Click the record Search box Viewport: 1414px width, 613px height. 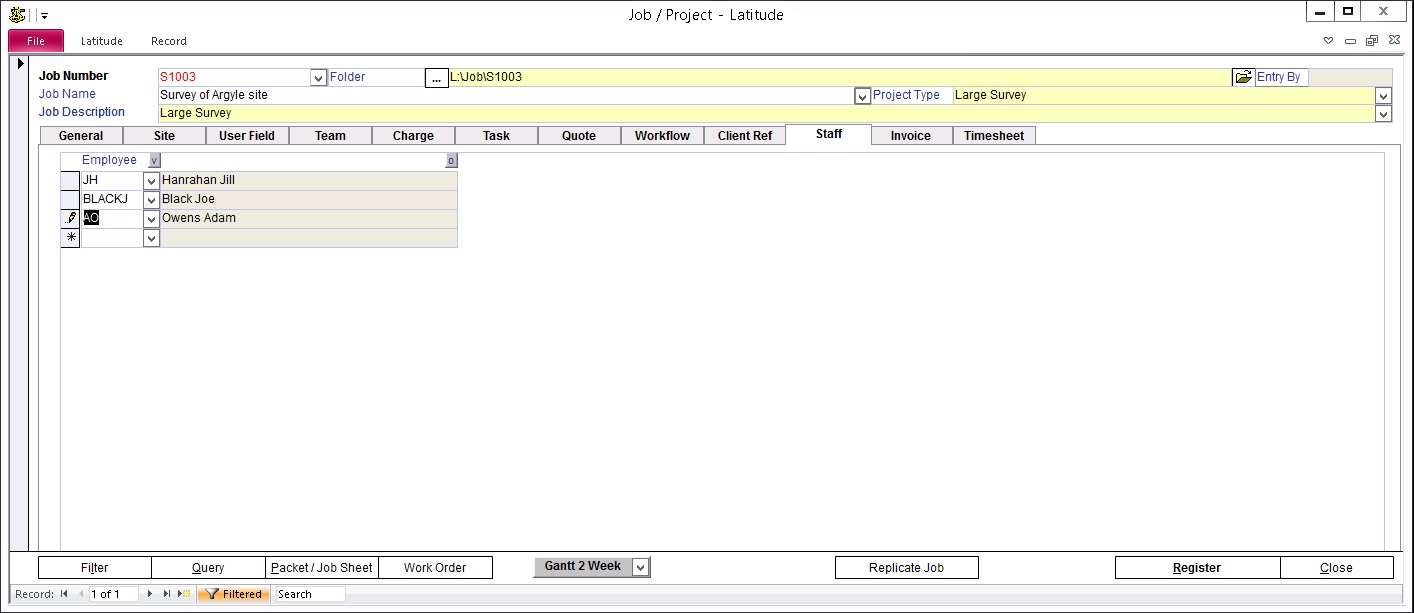click(310, 594)
